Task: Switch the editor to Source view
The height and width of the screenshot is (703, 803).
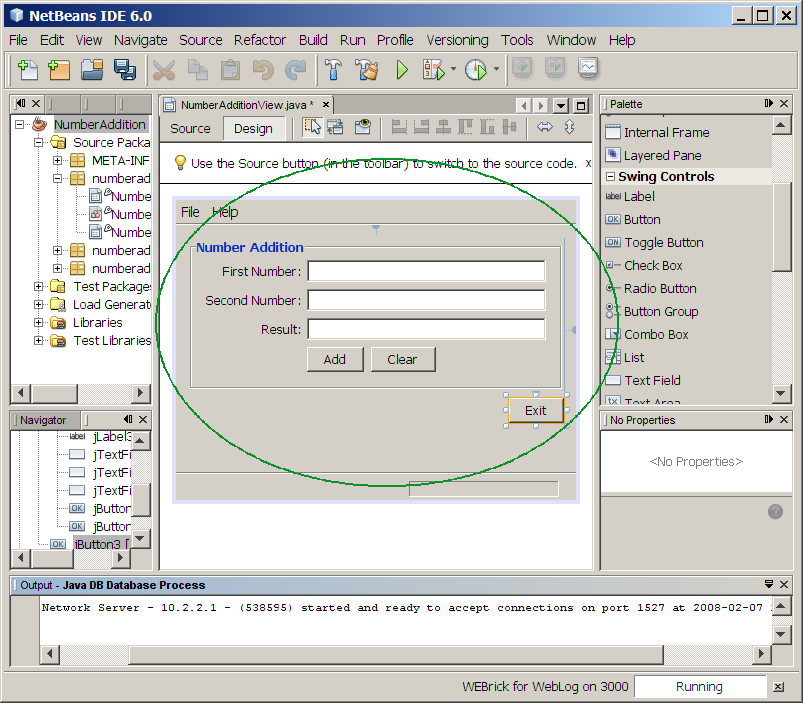Action: (x=191, y=129)
